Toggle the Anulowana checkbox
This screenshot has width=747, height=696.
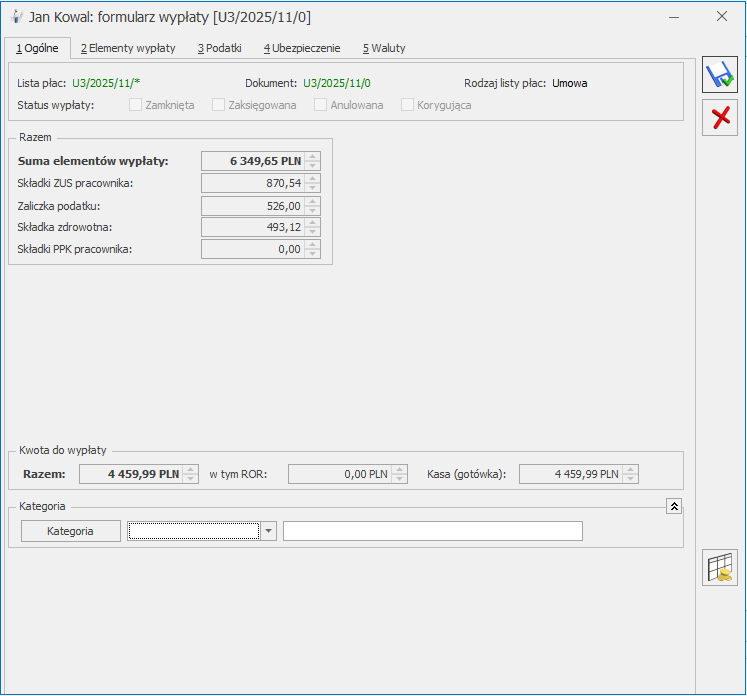coord(321,105)
